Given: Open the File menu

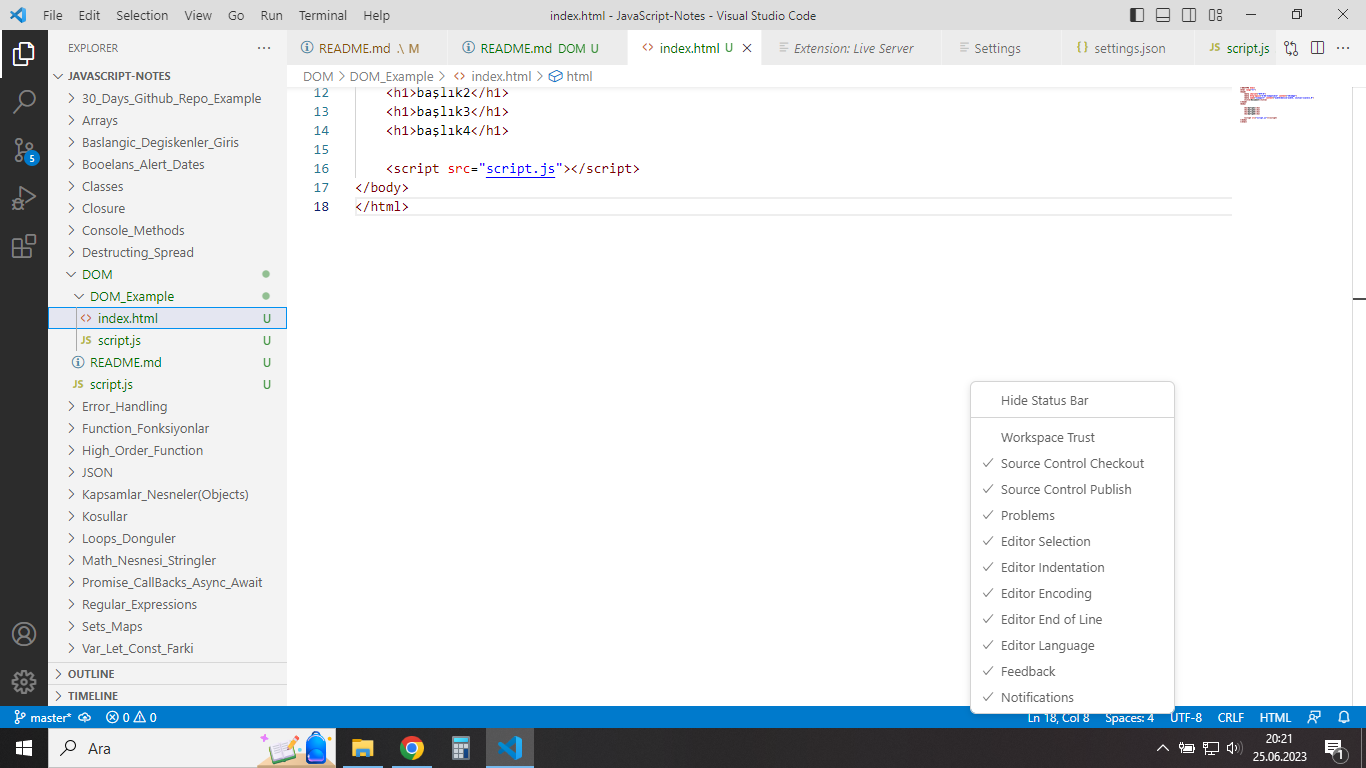Looking at the screenshot, I should click(x=53, y=15).
